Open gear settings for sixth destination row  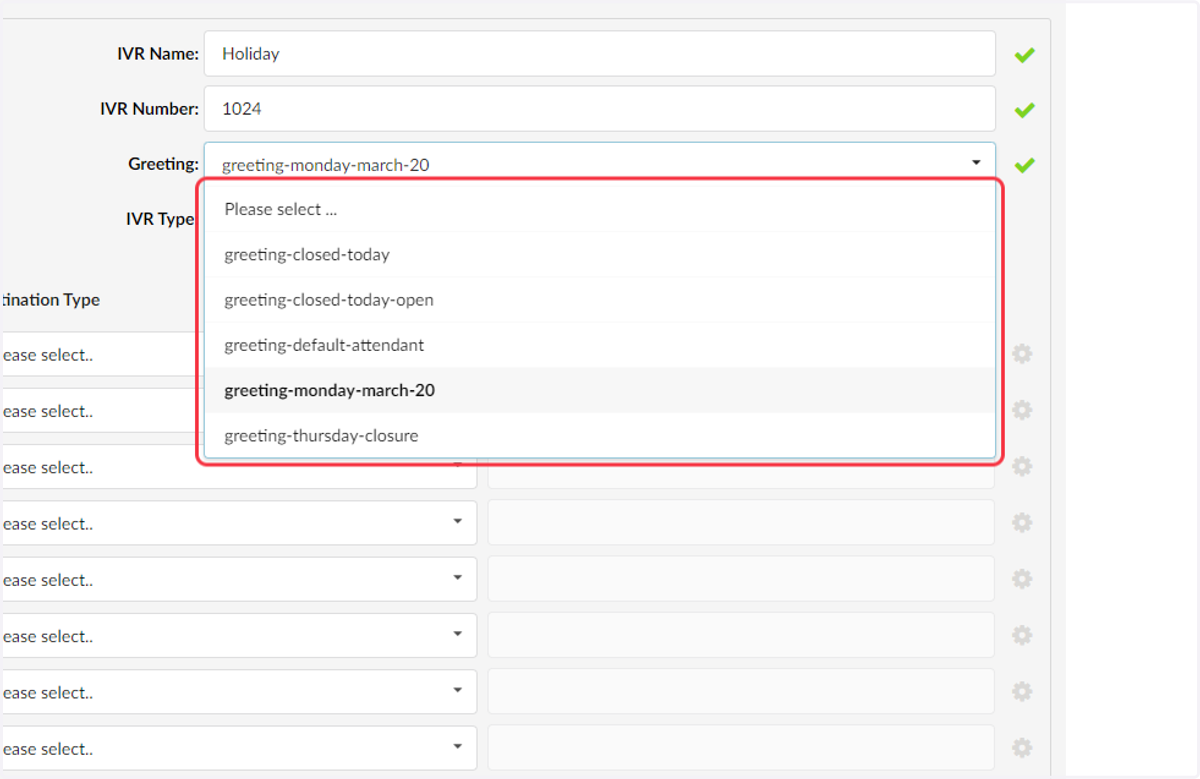point(1022,635)
